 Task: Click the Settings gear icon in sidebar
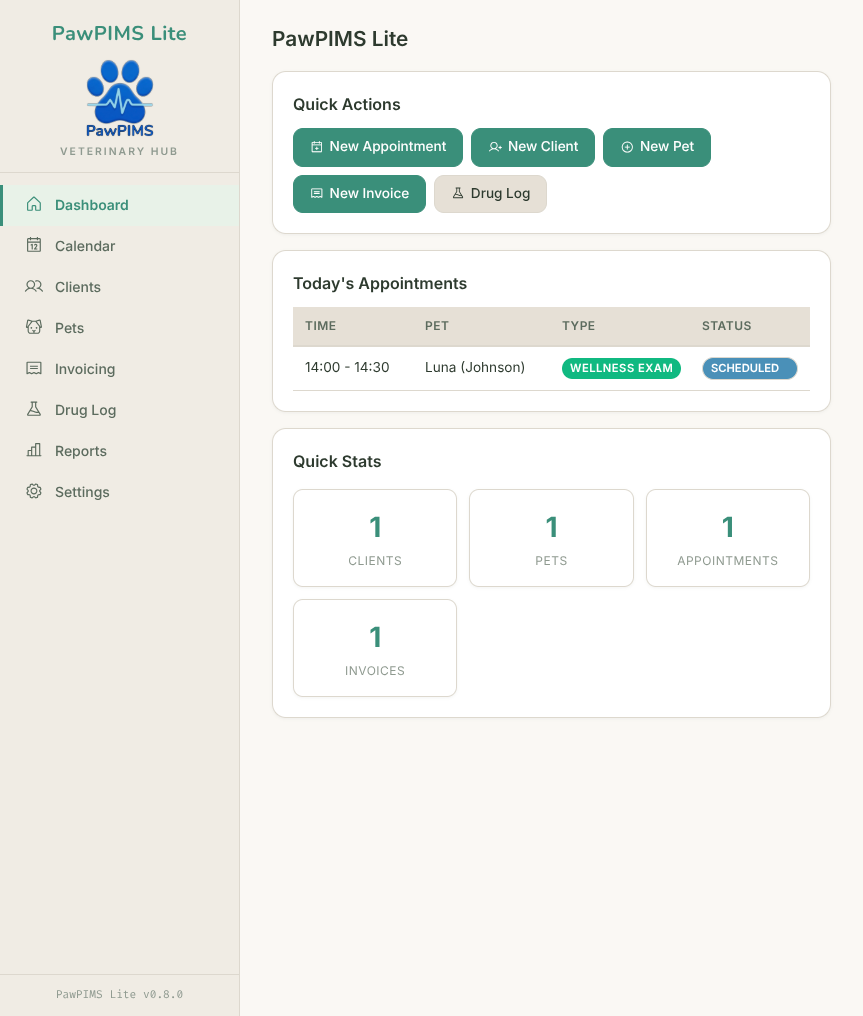coord(34,491)
